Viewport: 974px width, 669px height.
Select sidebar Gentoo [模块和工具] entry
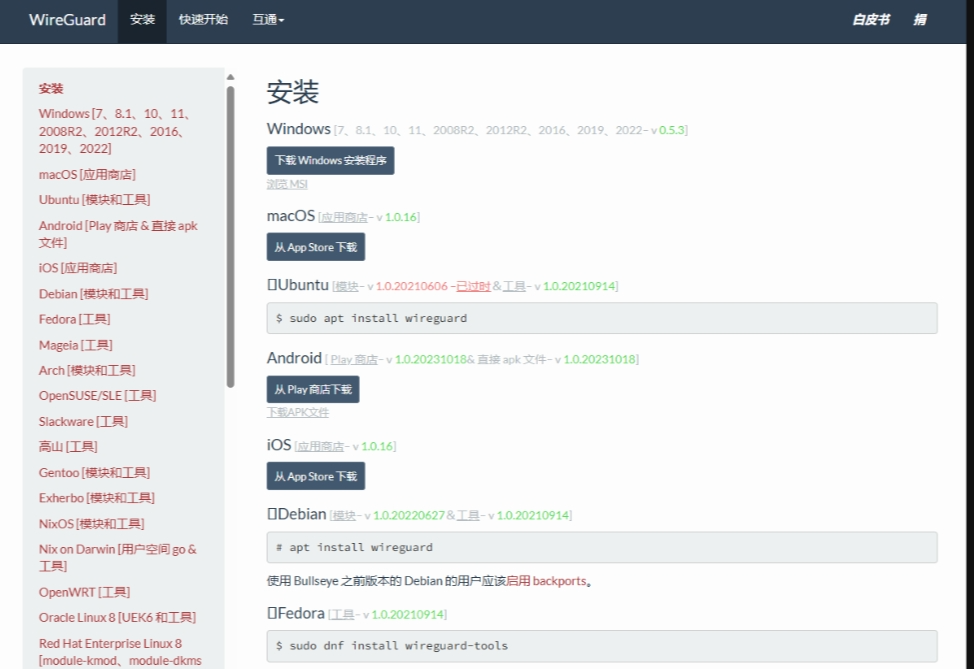[x=94, y=473]
